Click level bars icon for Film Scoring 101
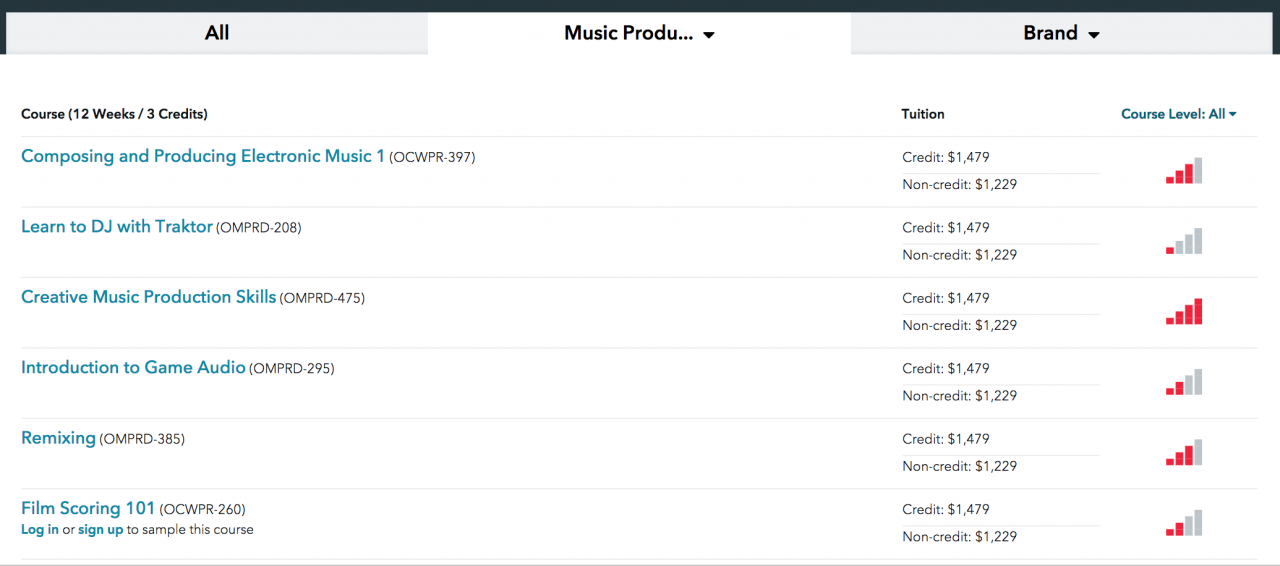 pyautogui.click(x=1184, y=524)
